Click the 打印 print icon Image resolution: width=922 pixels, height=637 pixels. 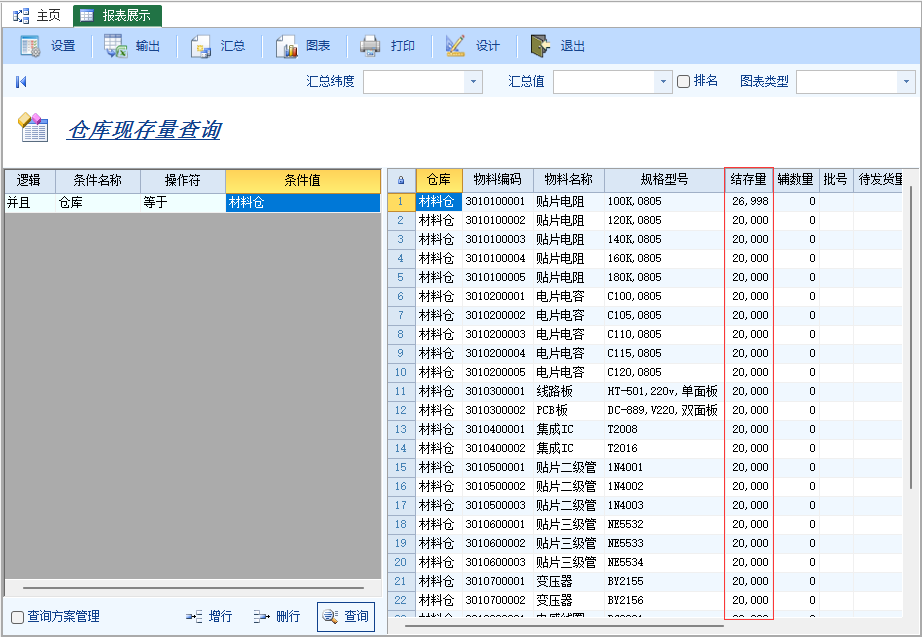click(370, 46)
